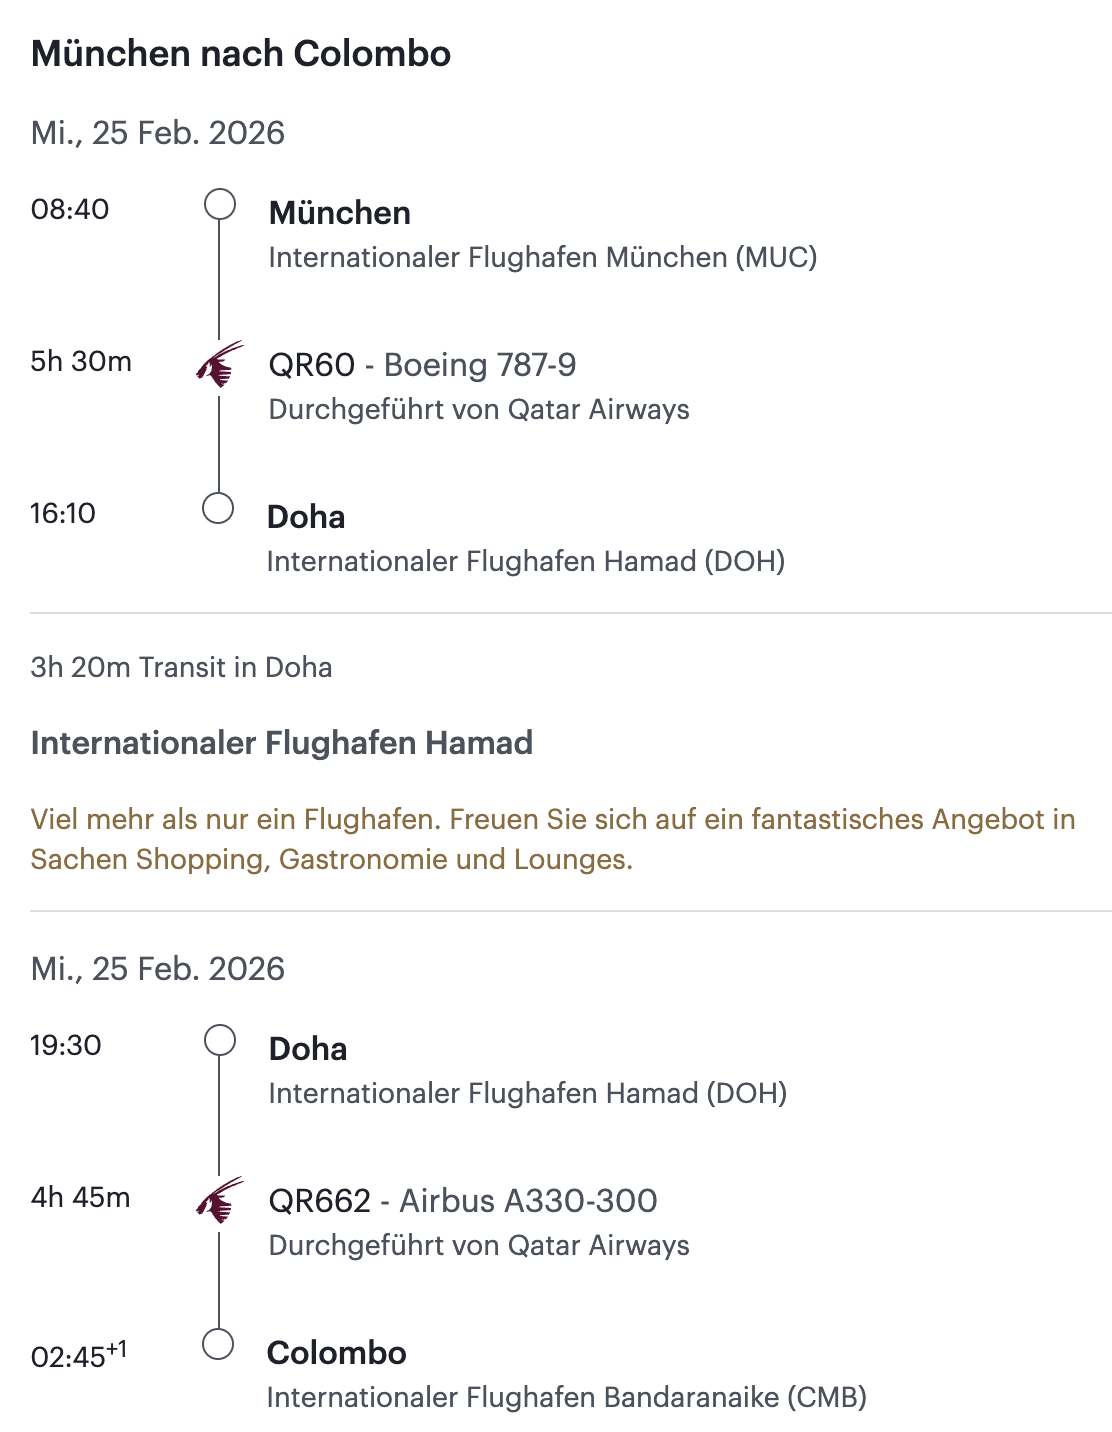Open the promo text about shopping and lounges
The width and height of the screenshot is (1112, 1432).
click(x=552, y=839)
